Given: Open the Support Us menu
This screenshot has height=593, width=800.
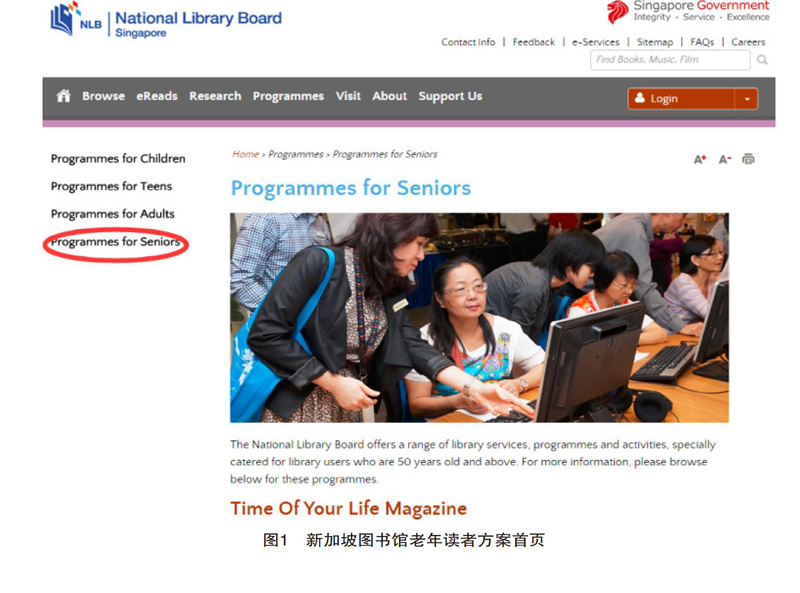Looking at the screenshot, I should [450, 96].
